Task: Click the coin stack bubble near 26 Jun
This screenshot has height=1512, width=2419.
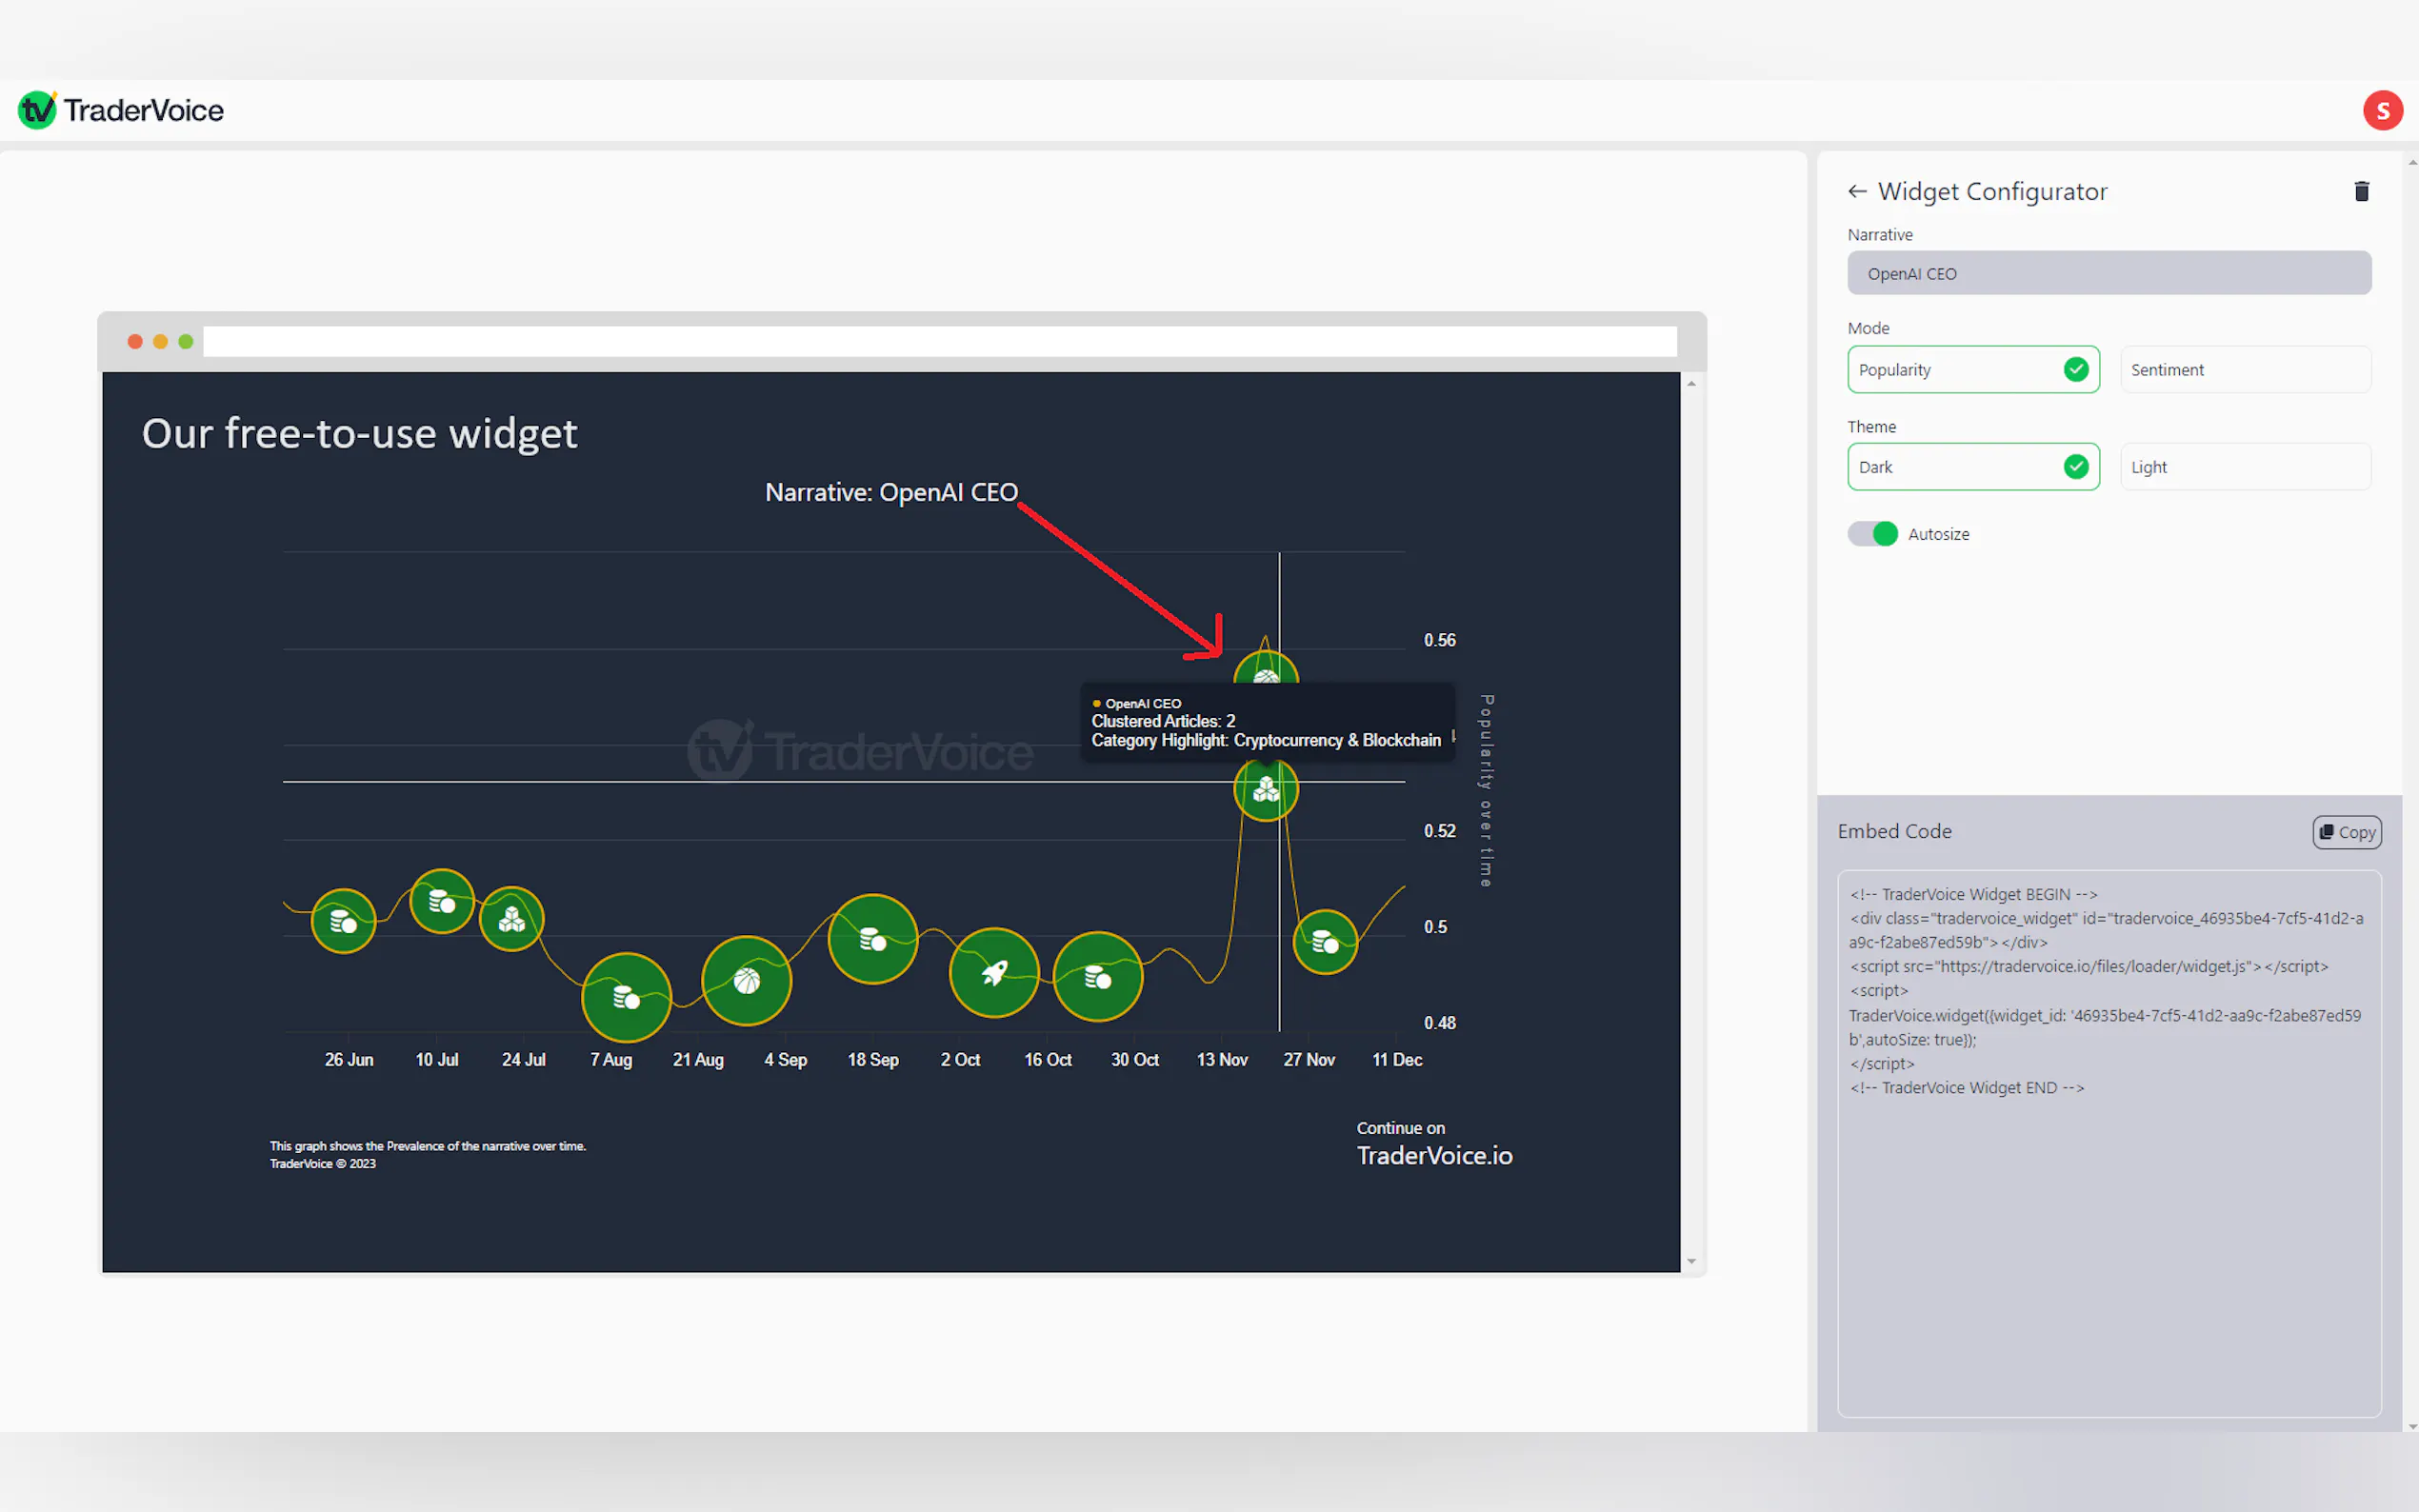Action: pos(343,921)
